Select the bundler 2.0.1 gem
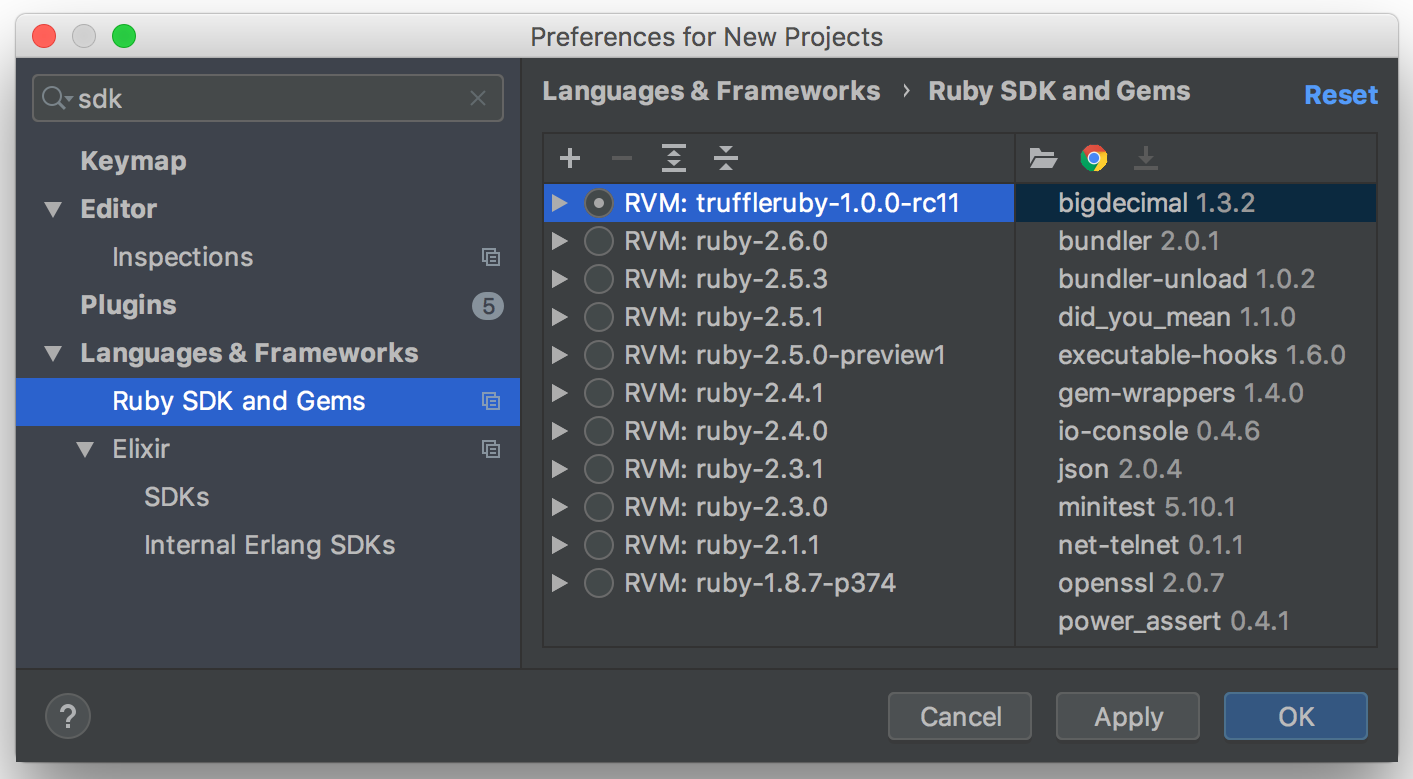This screenshot has width=1413, height=779. point(1196,241)
